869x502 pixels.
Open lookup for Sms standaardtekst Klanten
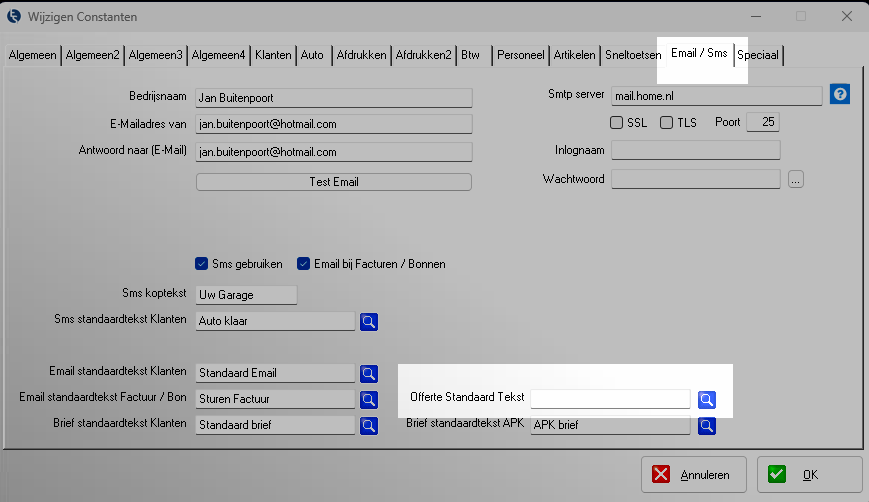coord(369,322)
